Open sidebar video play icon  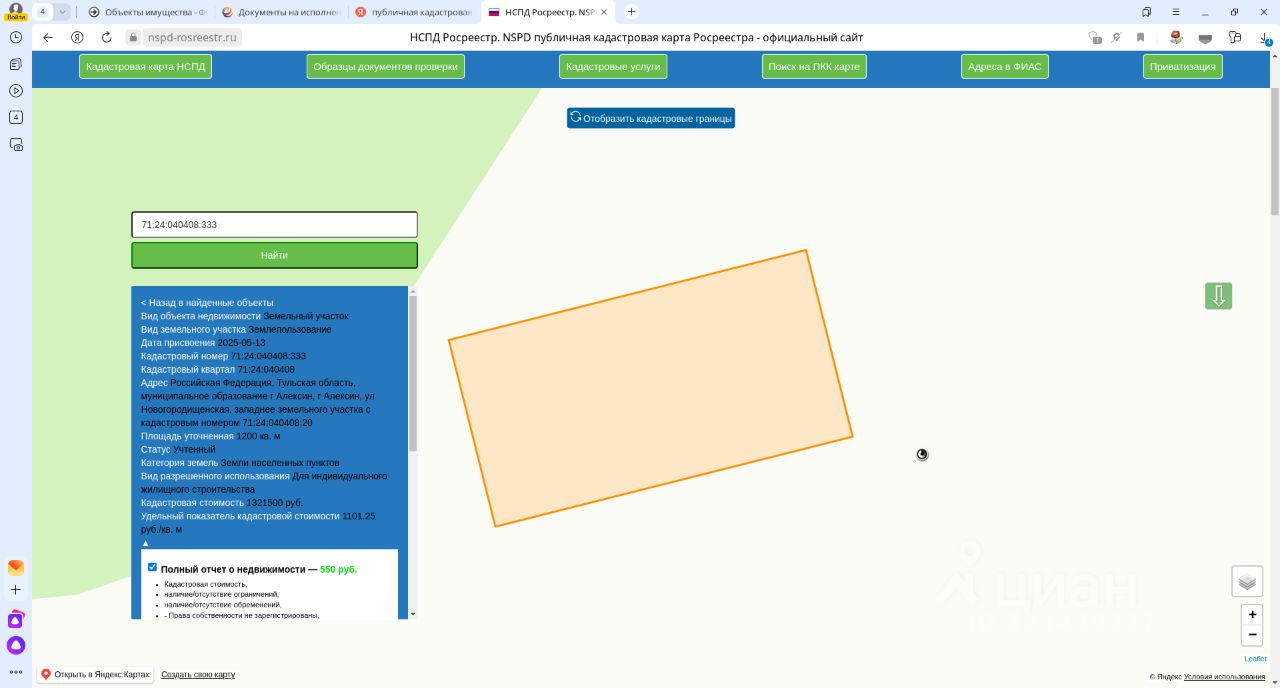click(15, 91)
